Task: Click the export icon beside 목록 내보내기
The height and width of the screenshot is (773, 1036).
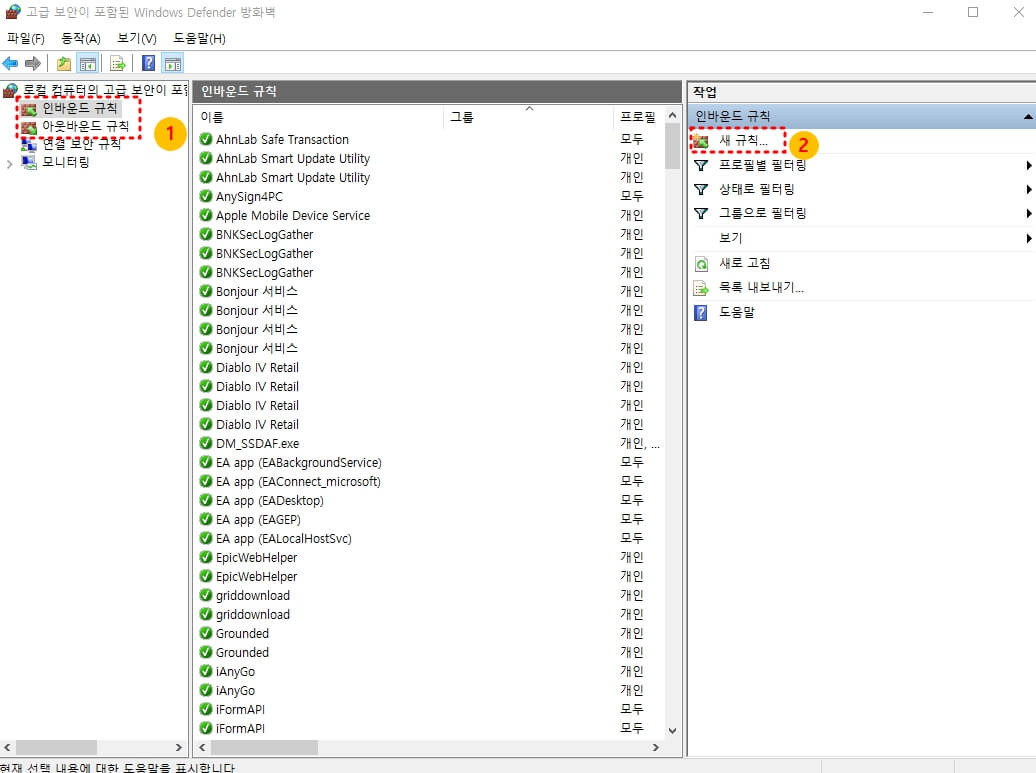Action: [701, 288]
